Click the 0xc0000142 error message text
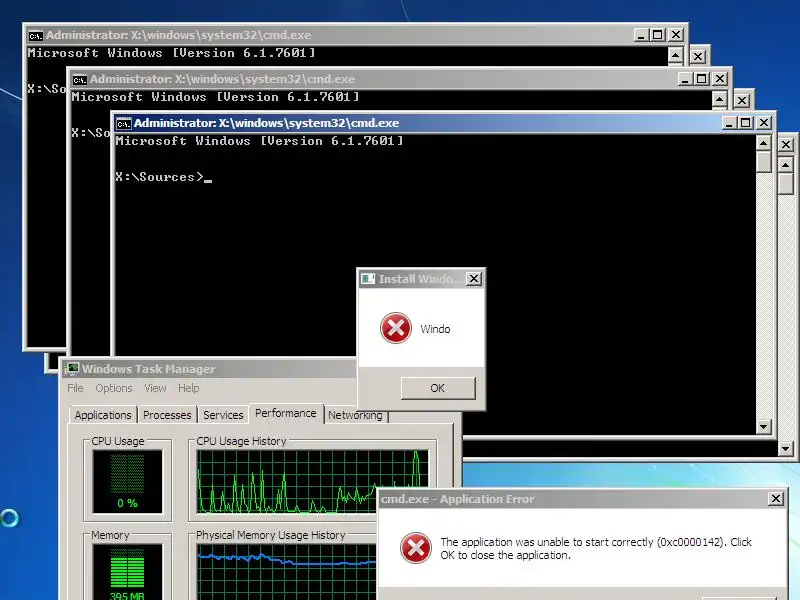The width and height of the screenshot is (800, 600). coord(596,548)
